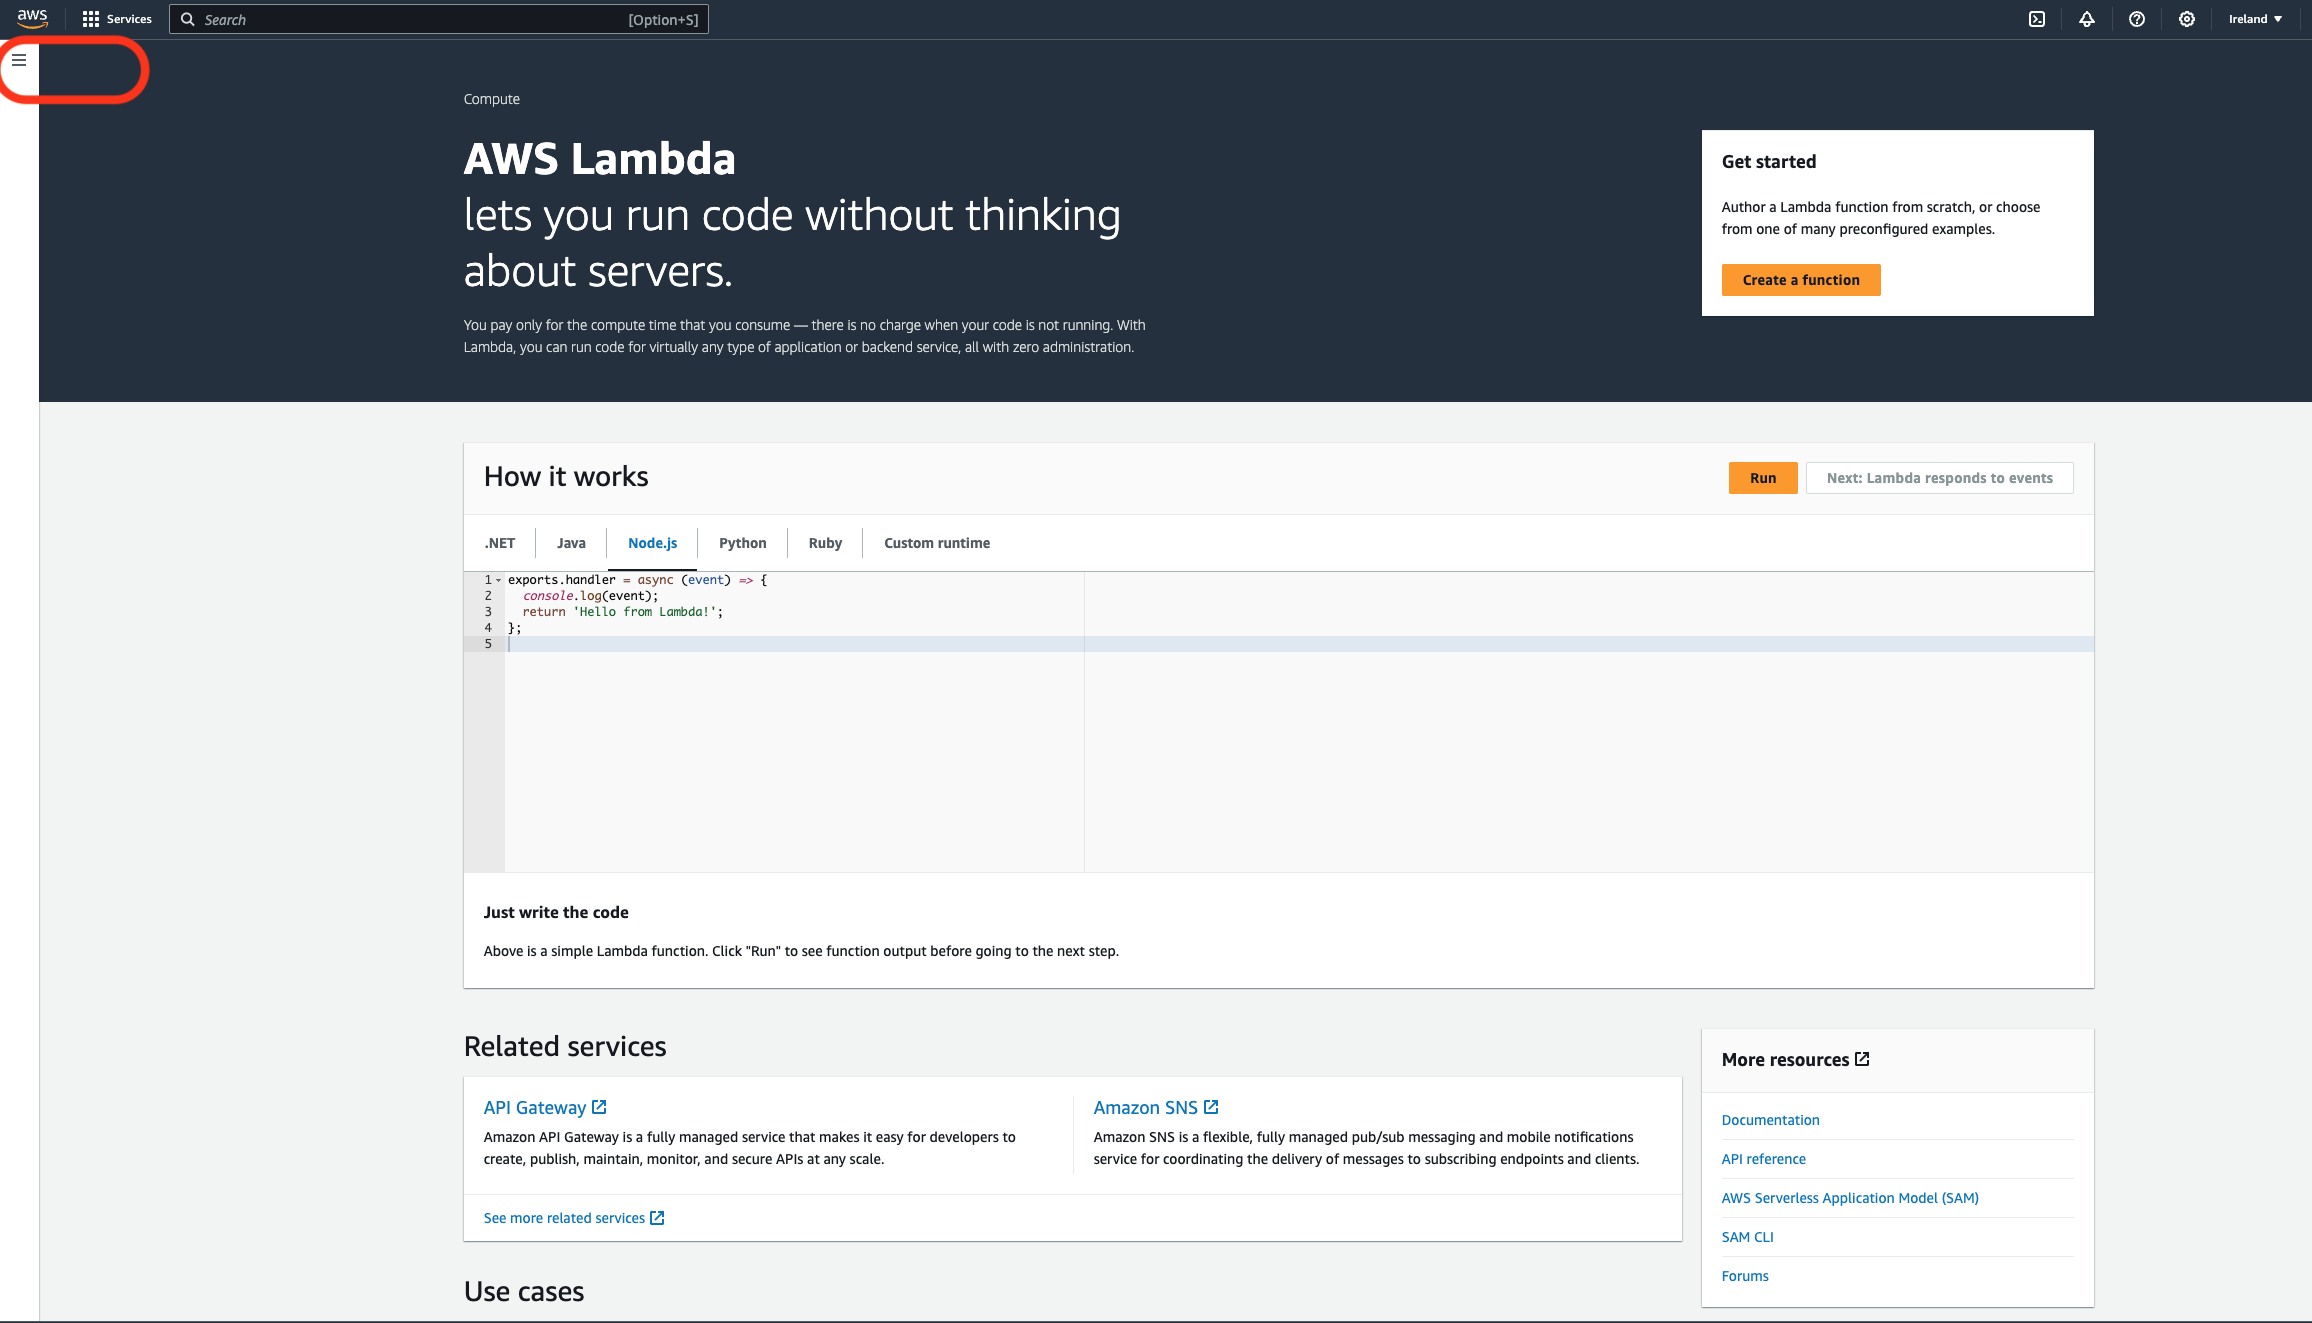Select the Node.js tab
This screenshot has width=2312, height=1323.
click(652, 543)
